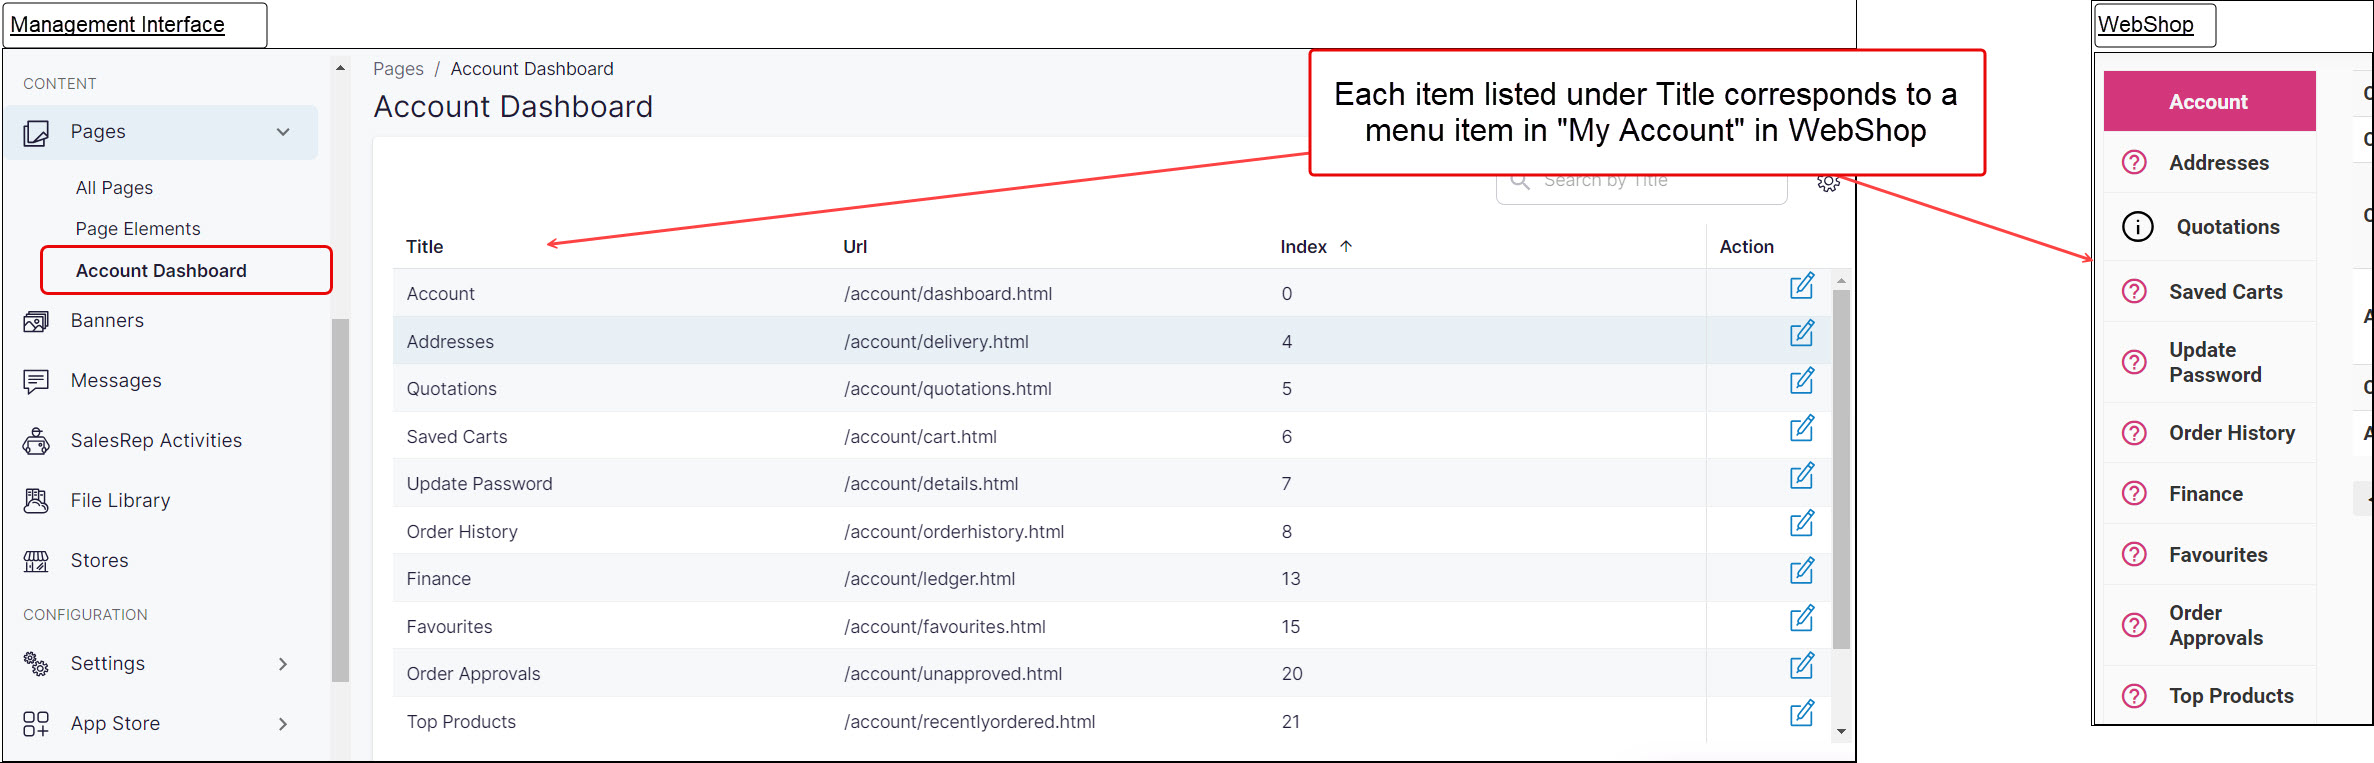Select All Pages in sidebar
The image size is (2374, 763).
pyautogui.click(x=114, y=188)
